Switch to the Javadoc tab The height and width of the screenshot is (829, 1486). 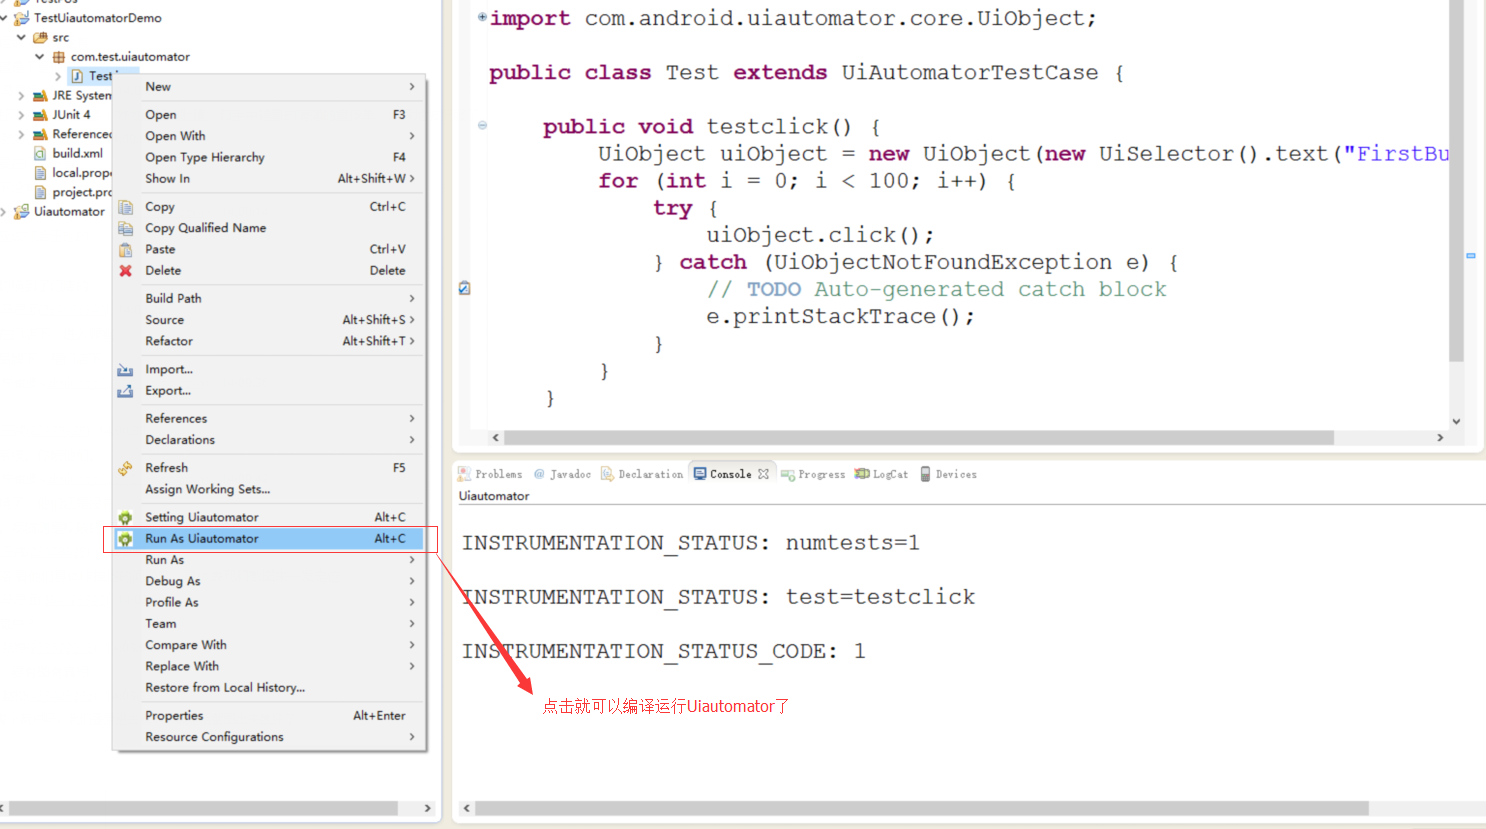pyautogui.click(x=562, y=474)
